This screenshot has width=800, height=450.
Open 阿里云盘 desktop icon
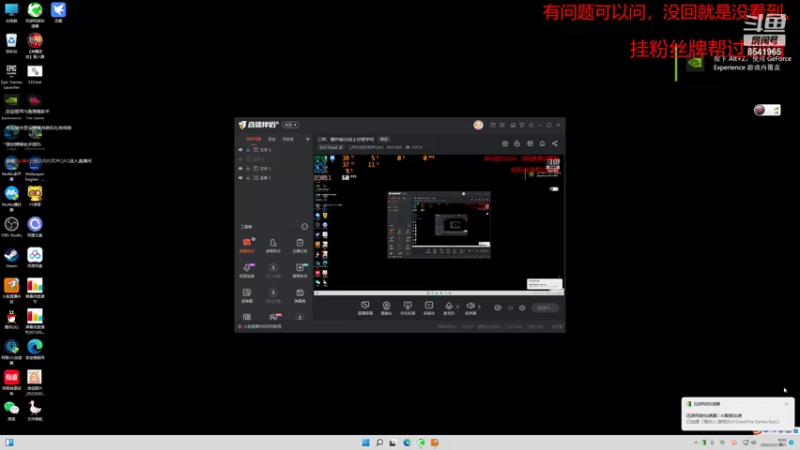[x=35, y=227]
